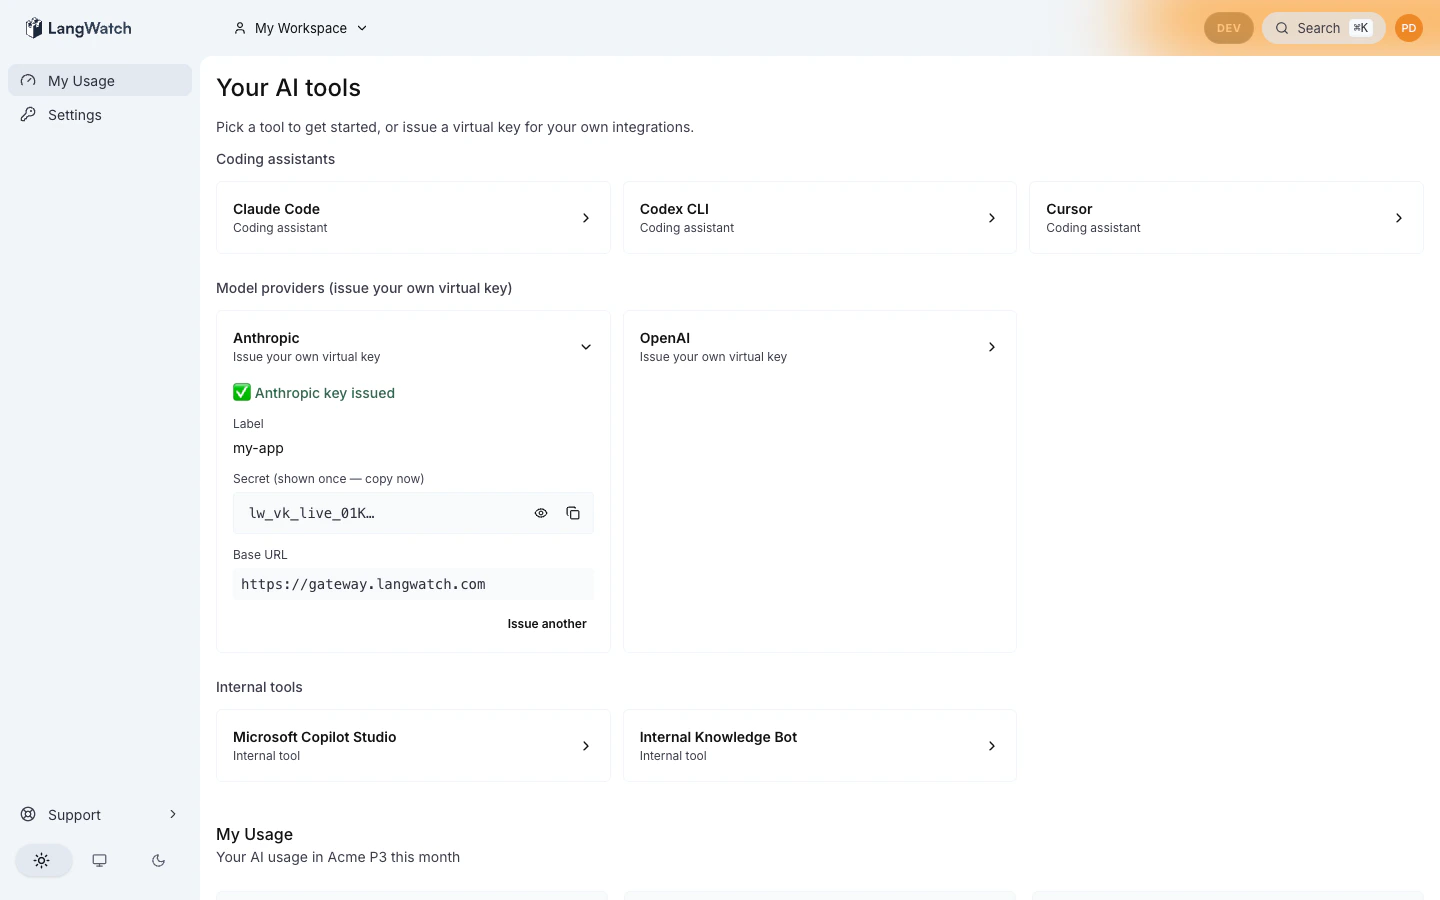1440x900 pixels.
Task: Click the search magnifier icon
Action: pyautogui.click(x=1282, y=28)
